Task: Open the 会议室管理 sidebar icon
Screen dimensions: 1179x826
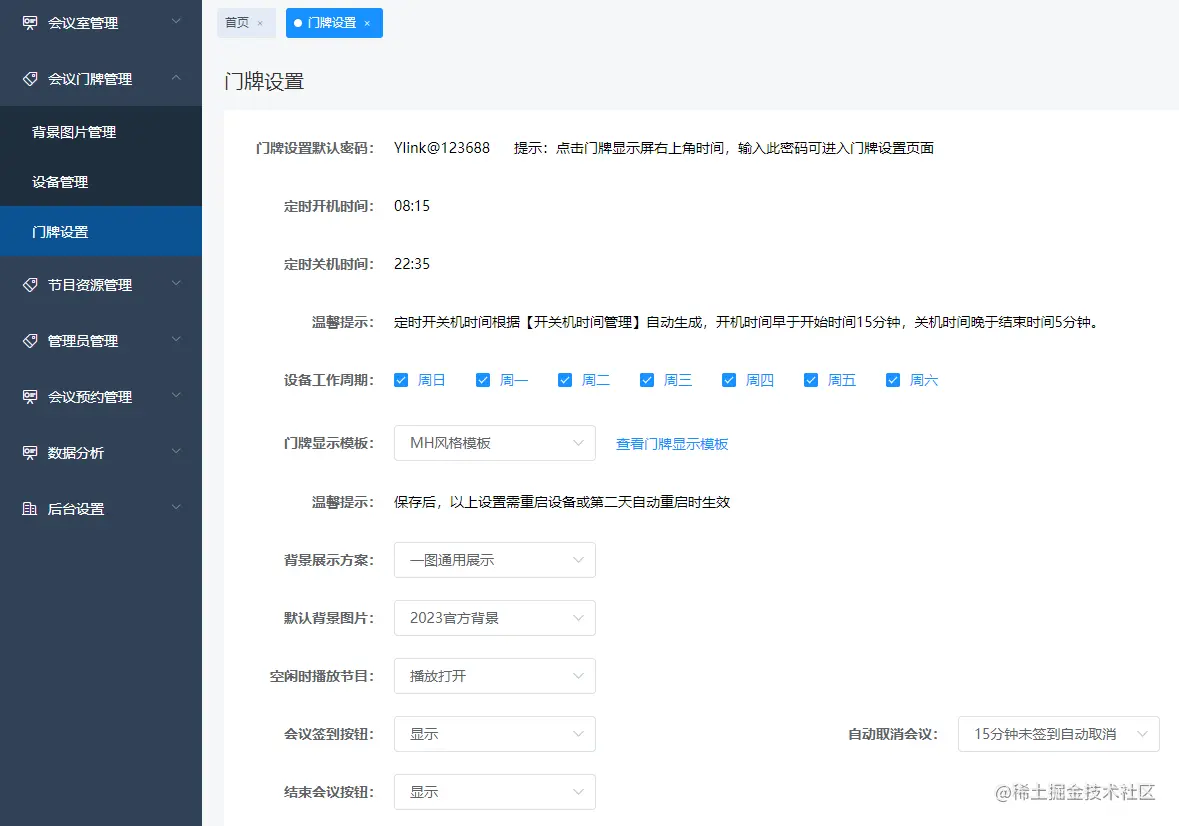Action: point(27,22)
